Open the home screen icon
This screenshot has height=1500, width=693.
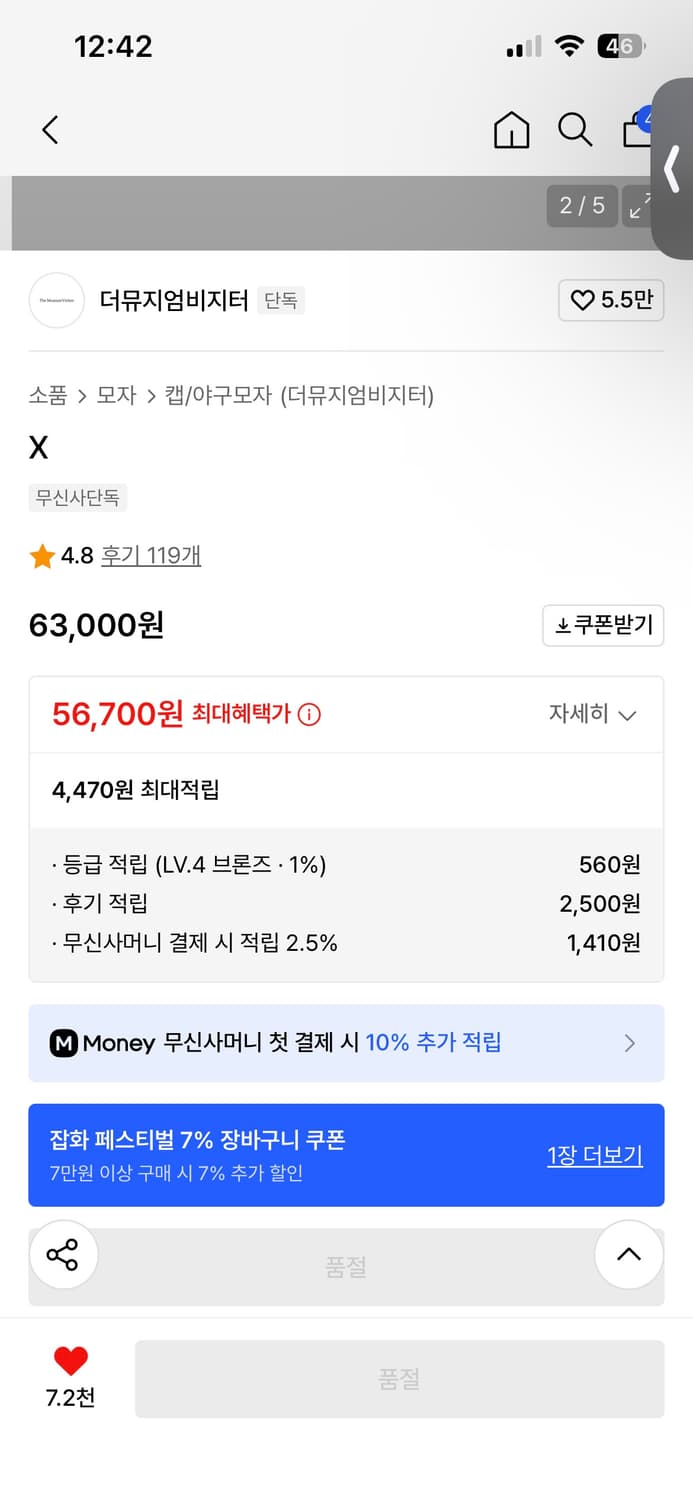click(511, 130)
